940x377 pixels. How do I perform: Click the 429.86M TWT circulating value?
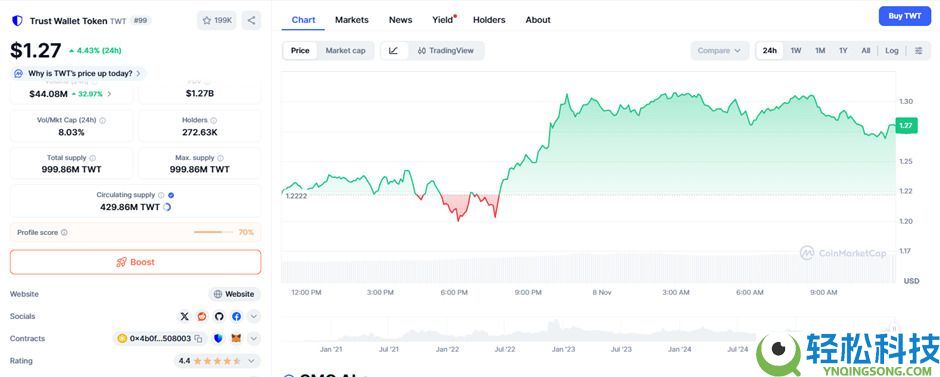click(x=130, y=207)
